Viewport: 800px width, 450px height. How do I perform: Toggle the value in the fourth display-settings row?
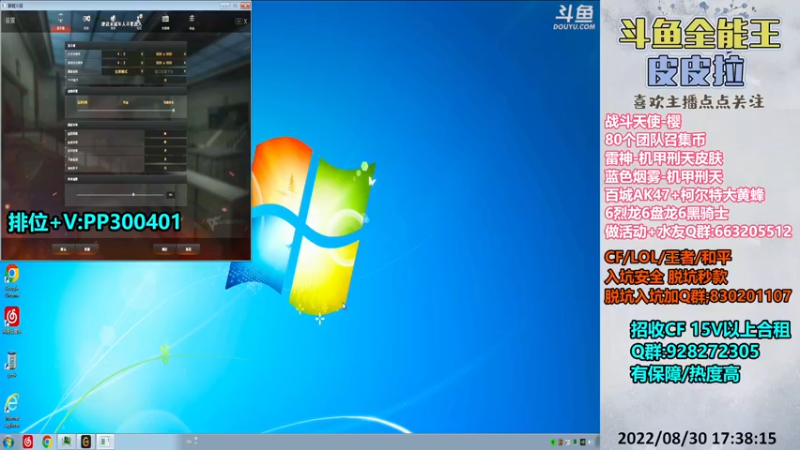point(165,80)
